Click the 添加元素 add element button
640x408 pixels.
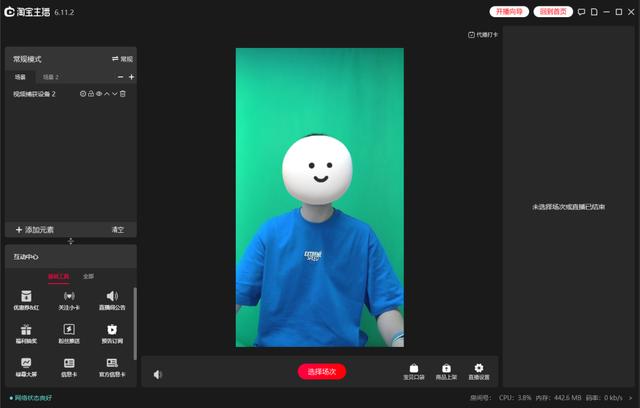(x=35, y=230)
